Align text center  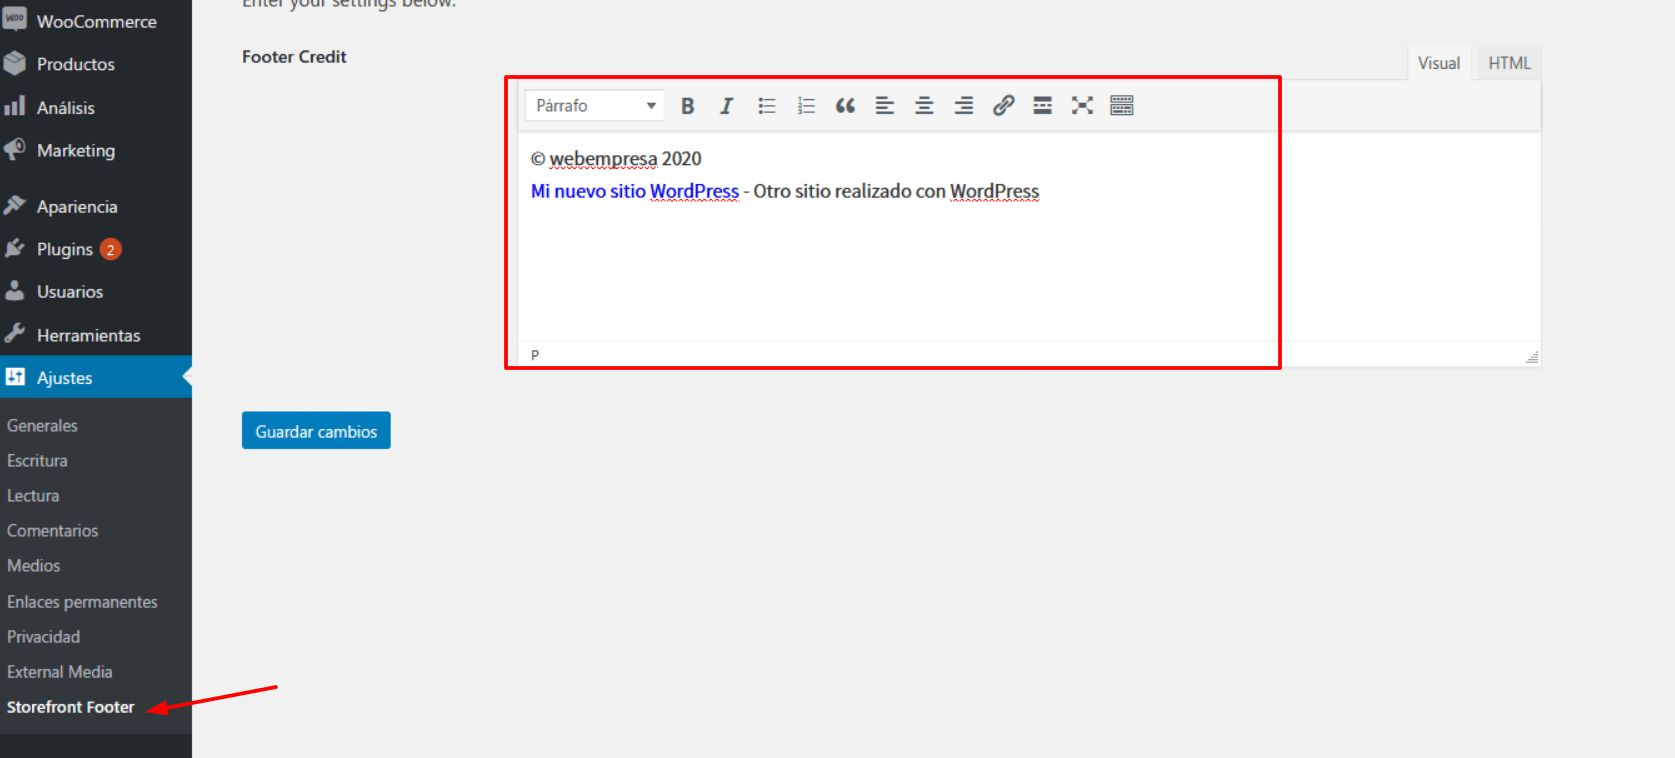[924, 106]
